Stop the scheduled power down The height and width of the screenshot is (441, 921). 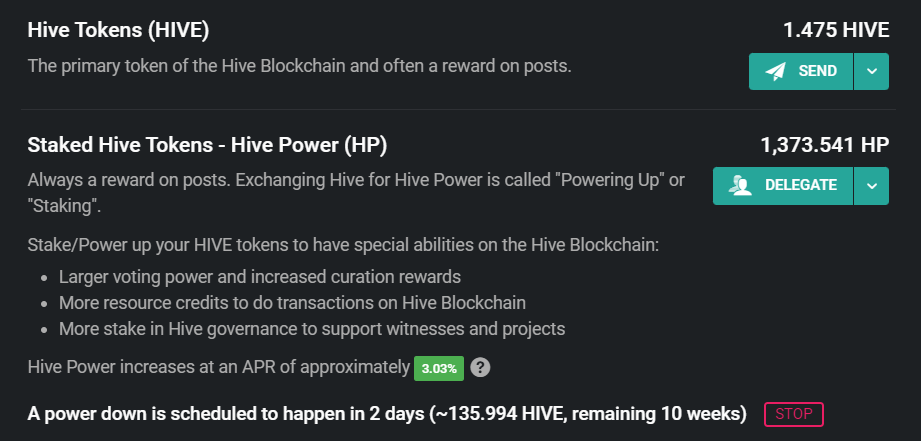[794, 414]
